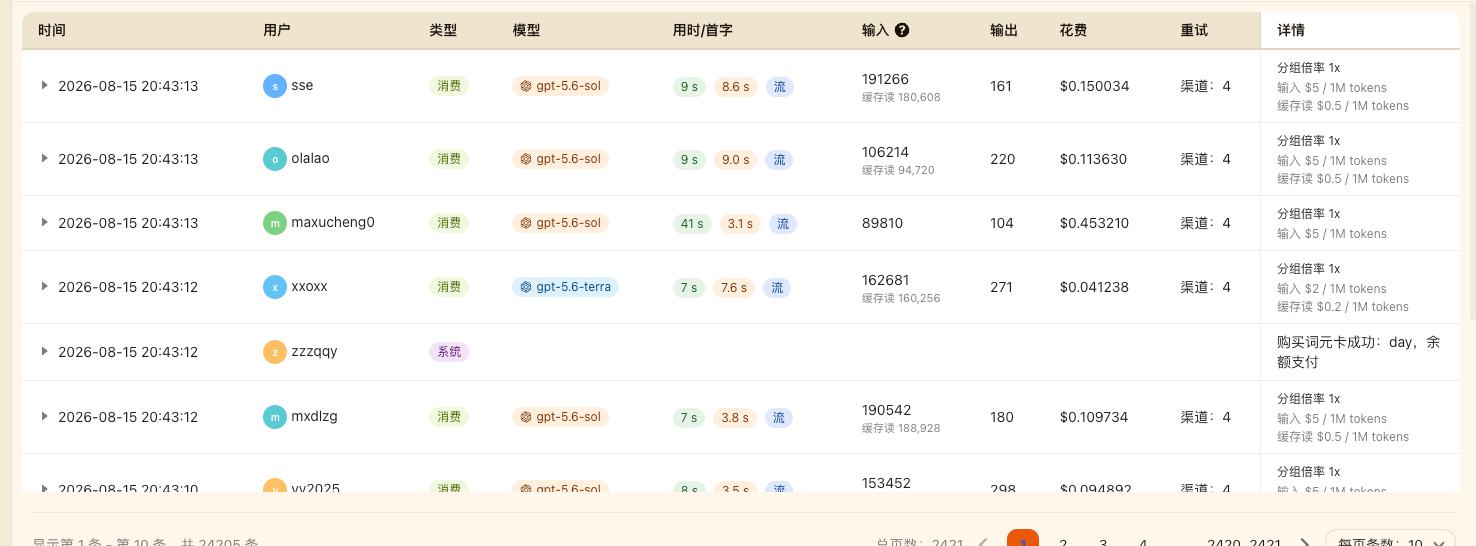This screenshot has height=546, width=1476.
Task: Click the 花费 column header
Action: [1074, 31]
